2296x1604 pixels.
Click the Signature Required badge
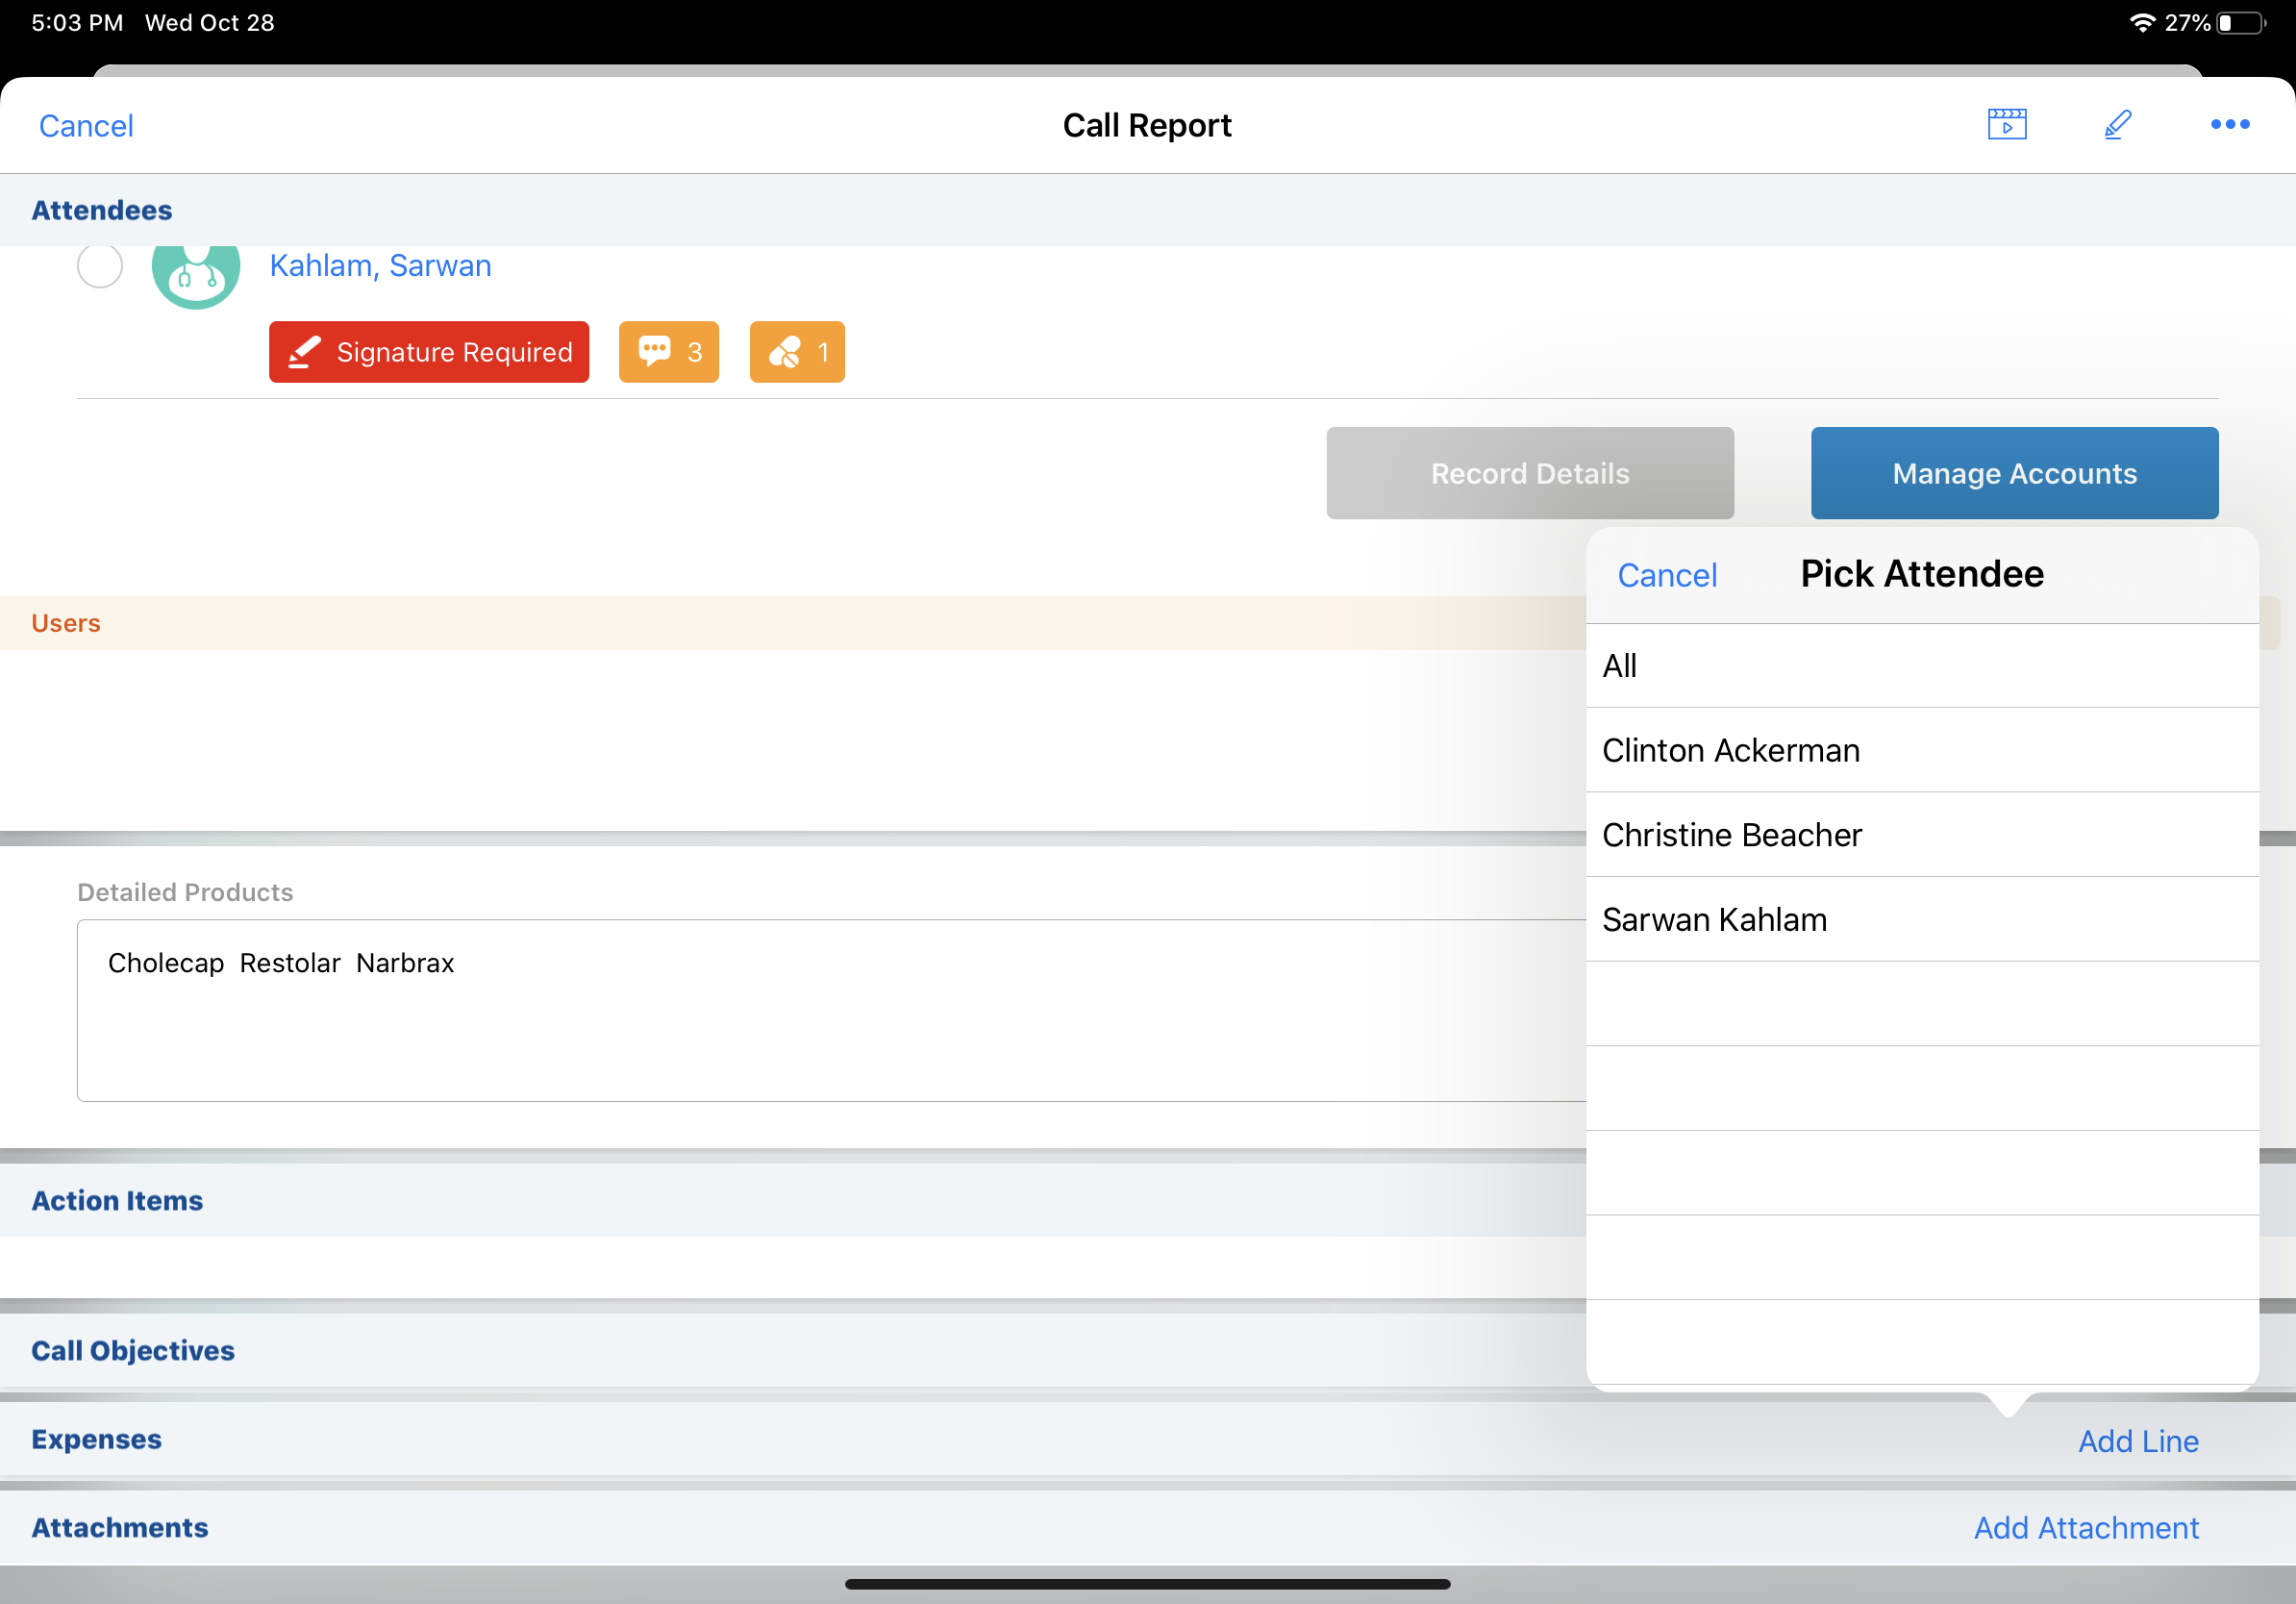pyautogui.click(x=429, y=352)
